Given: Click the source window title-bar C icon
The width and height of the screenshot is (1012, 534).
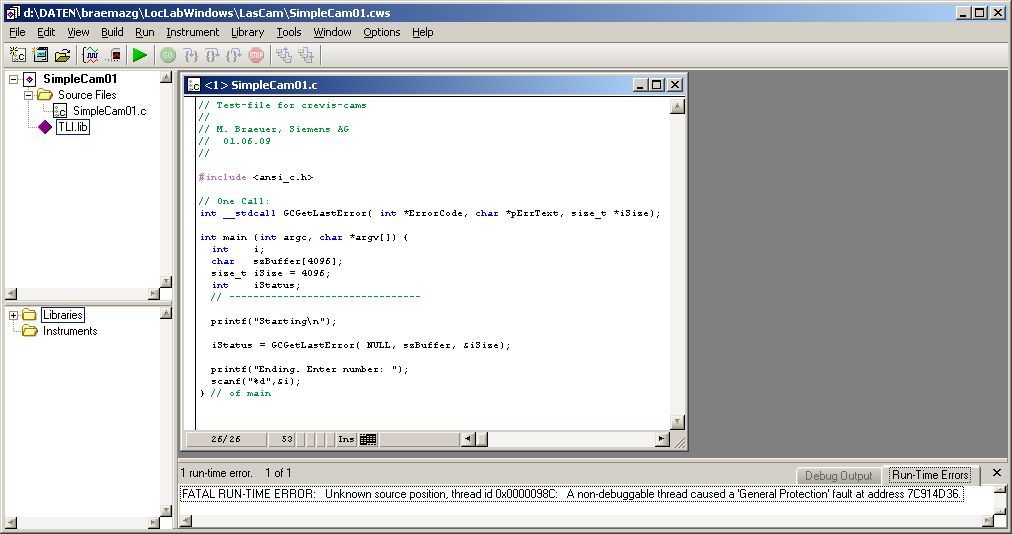Looking at the screenshot, I should (x=194, y=85).
